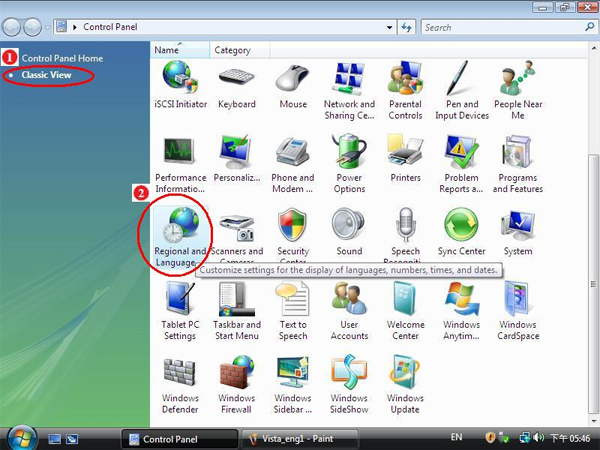600x450 pixels.
Task: Open the Mouse settings icon
Action: click(x=293, y=78)
